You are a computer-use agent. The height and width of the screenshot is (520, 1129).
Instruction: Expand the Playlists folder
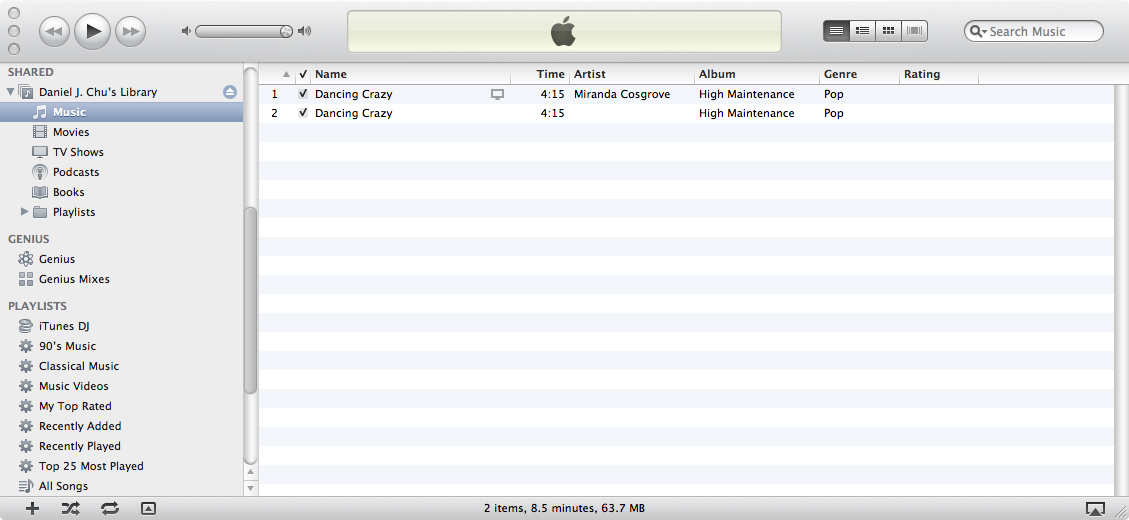tap(24, 212)
